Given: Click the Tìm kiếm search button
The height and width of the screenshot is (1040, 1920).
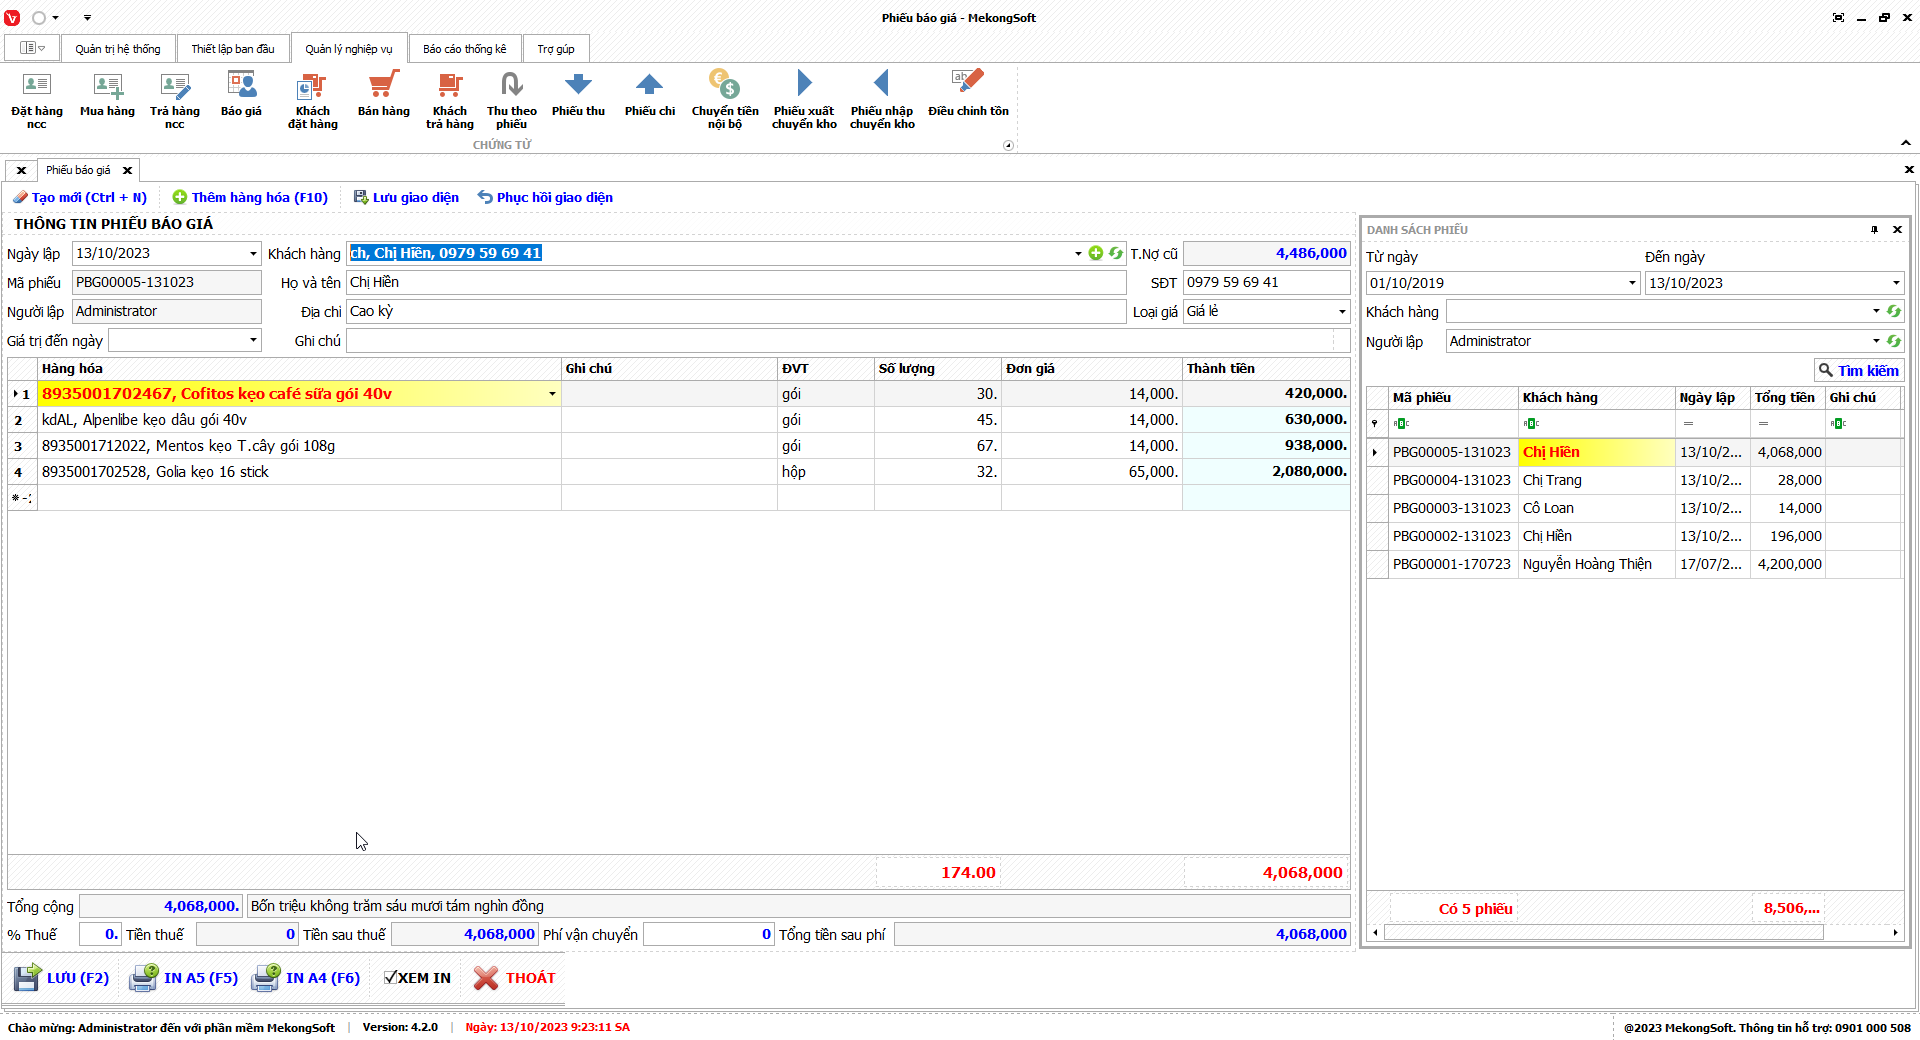Looking at the screenshot, I should click(1858, 371).
